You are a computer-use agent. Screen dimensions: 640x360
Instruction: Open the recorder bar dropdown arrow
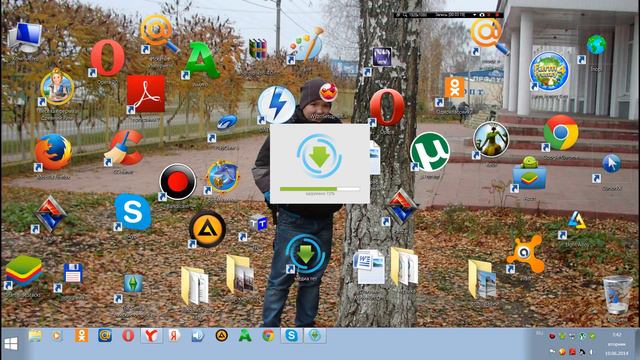474,15
